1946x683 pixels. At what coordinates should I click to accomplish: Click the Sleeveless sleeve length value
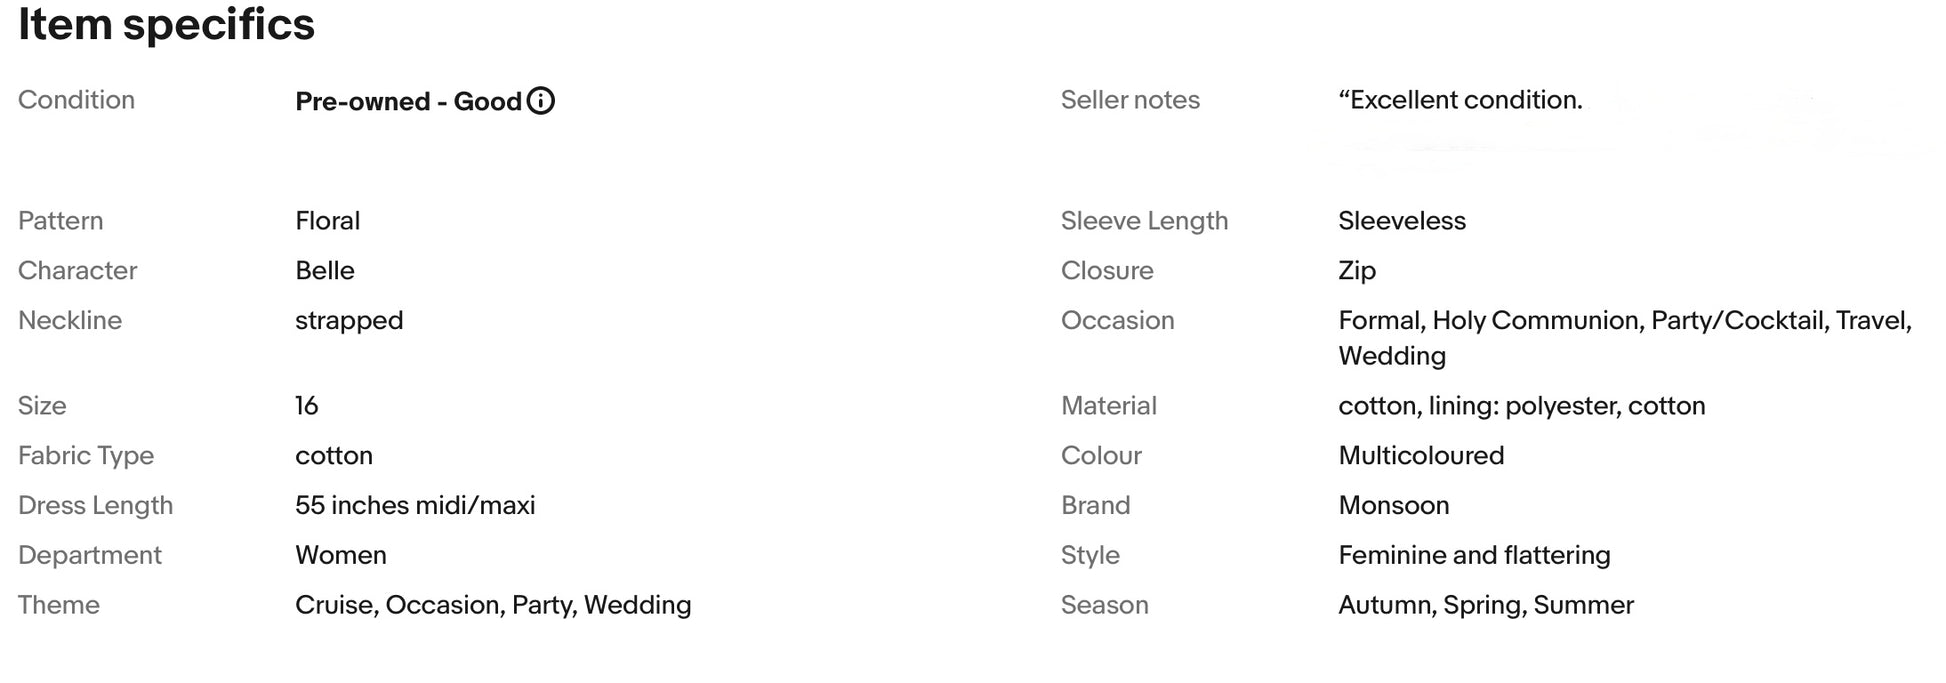[1401, 221]
